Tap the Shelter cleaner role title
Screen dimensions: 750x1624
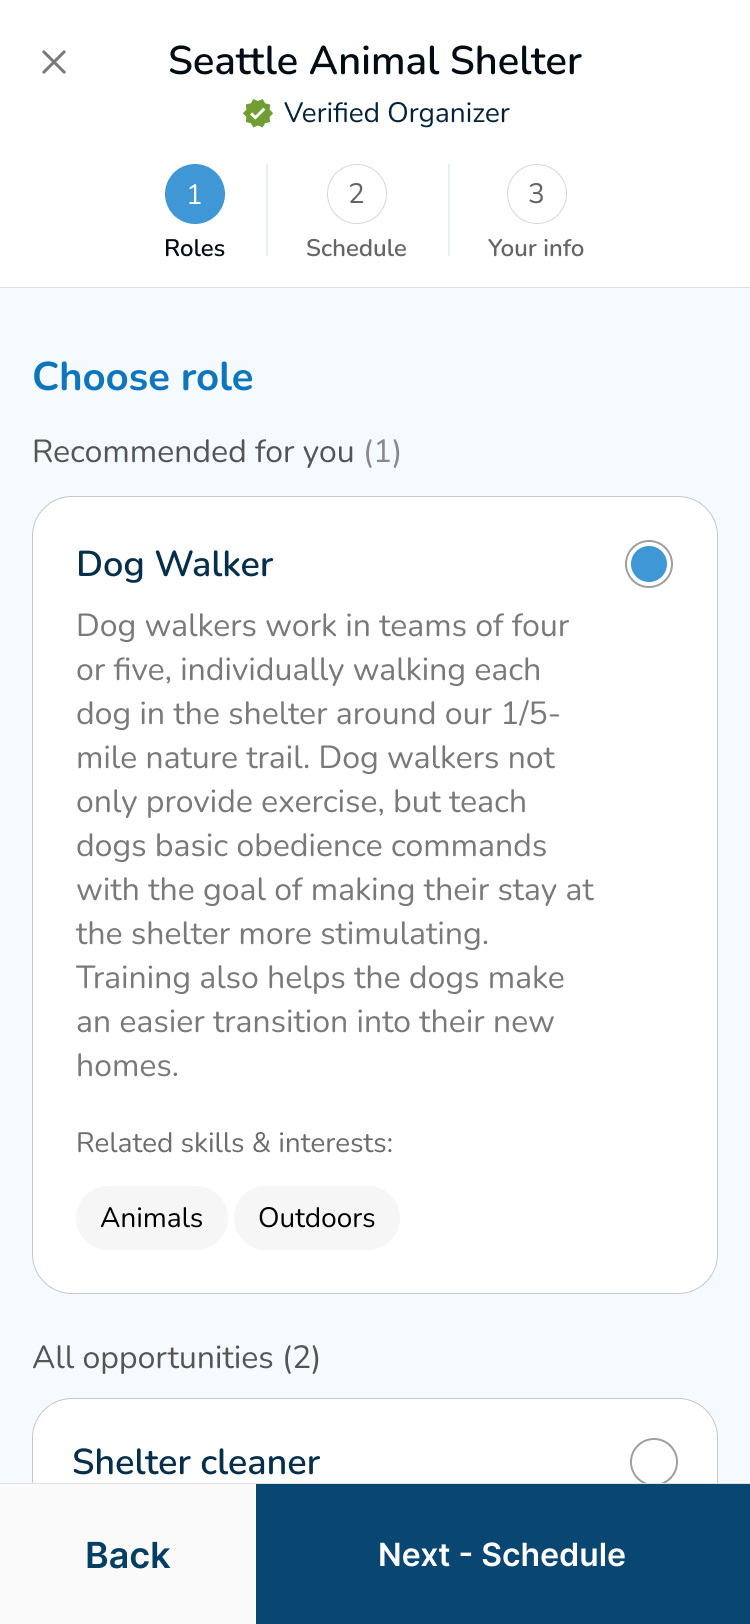pos(197,1462)
